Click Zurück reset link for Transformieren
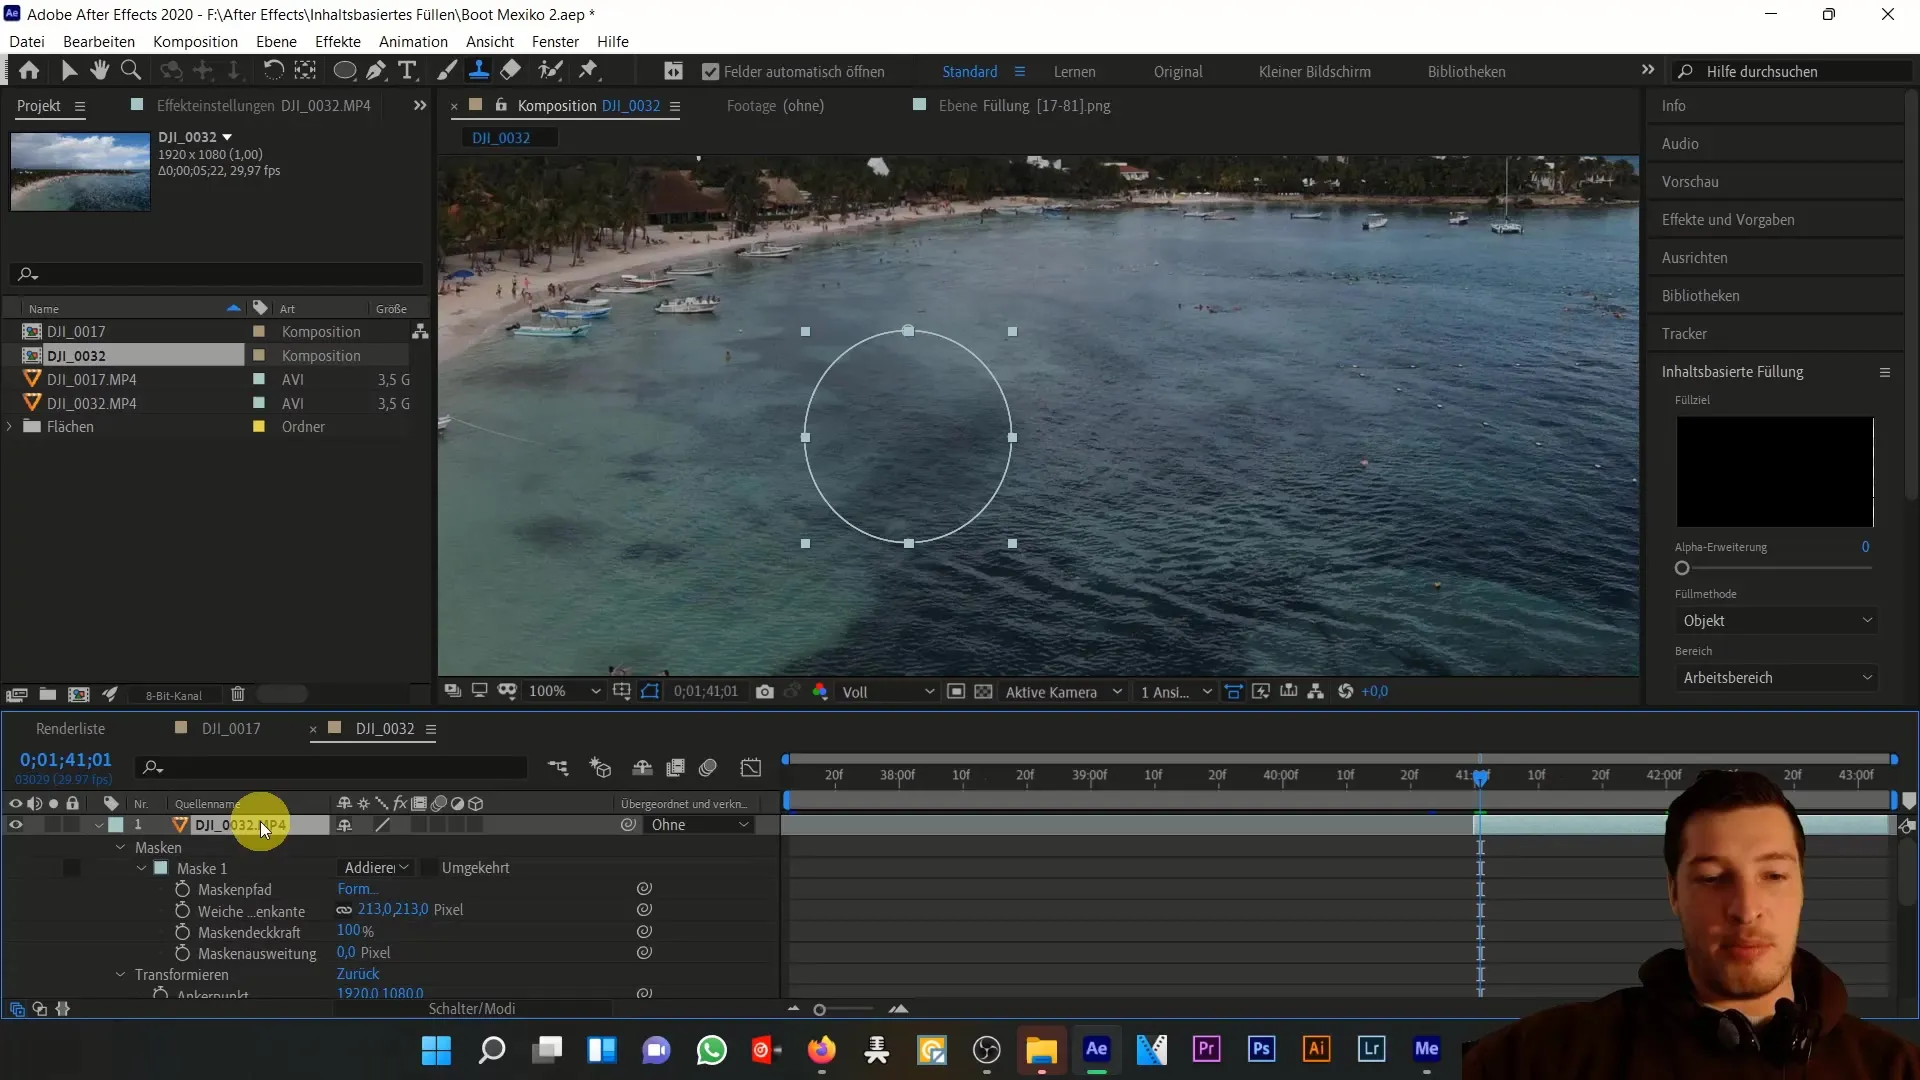1920x1080 pixels. (357, 974)
